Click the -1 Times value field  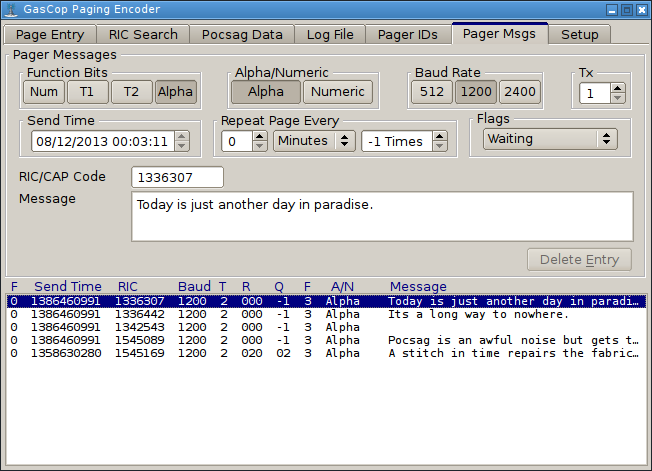tap(397, 142)
